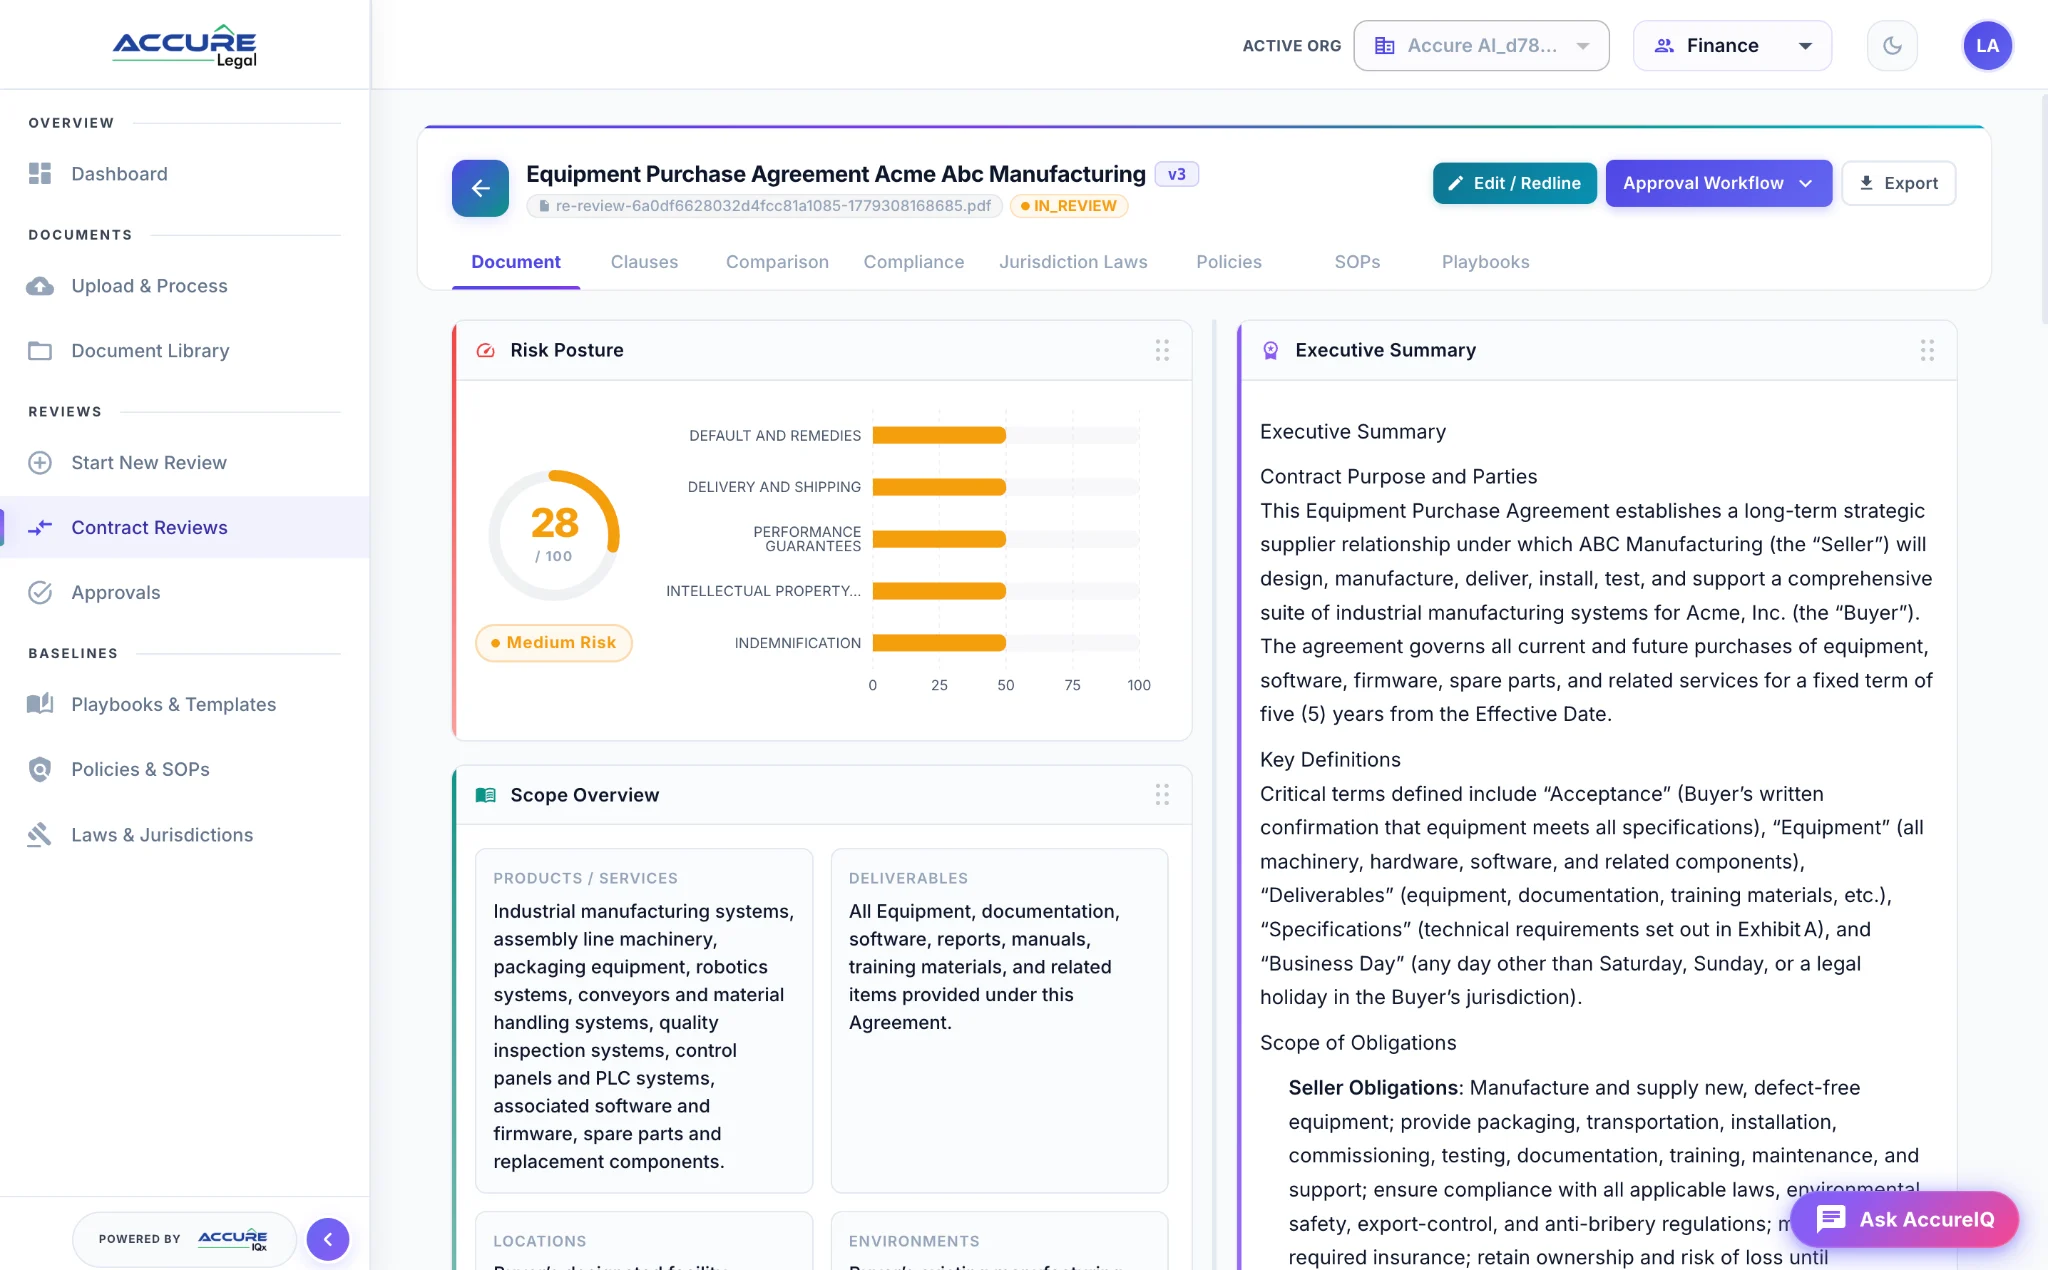Navigate to Approvals
The image size is (2048, 1270).
tap(185, 593)
